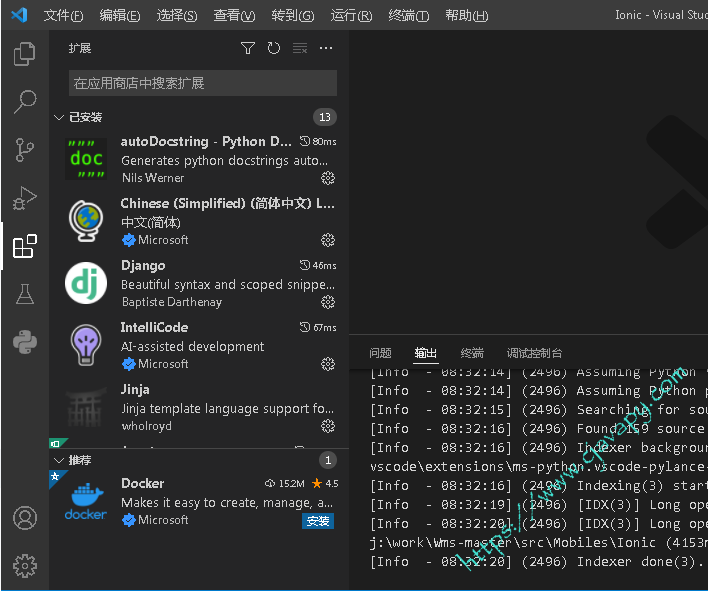Select the Django dj logo
The height and width of the screenshot is (591, 708).
click(86, 283)
